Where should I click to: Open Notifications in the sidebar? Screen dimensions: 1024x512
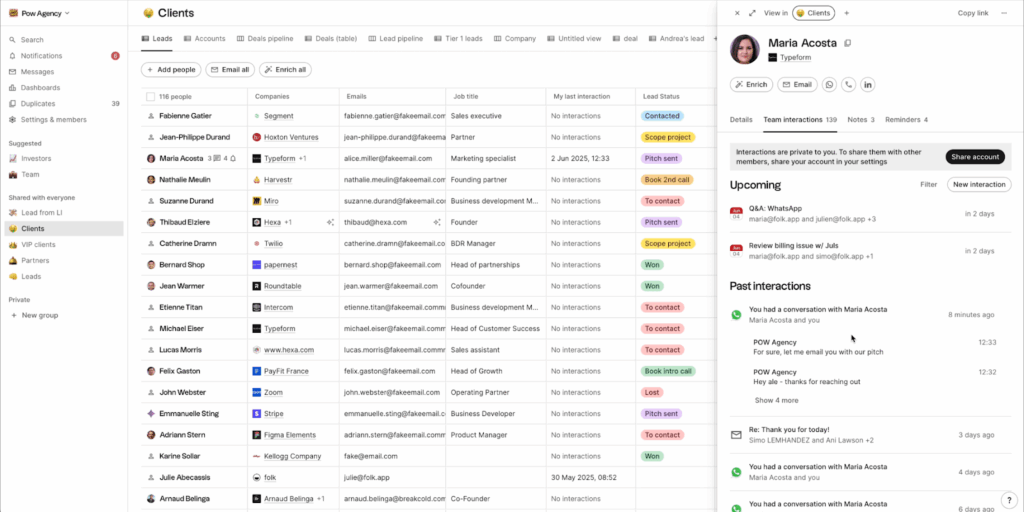[x=41, y=56]
